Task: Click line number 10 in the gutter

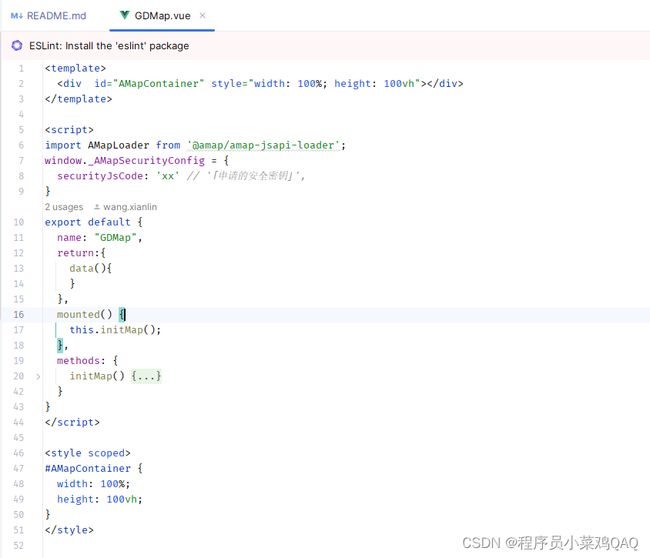Action: [x=18, y=222]
